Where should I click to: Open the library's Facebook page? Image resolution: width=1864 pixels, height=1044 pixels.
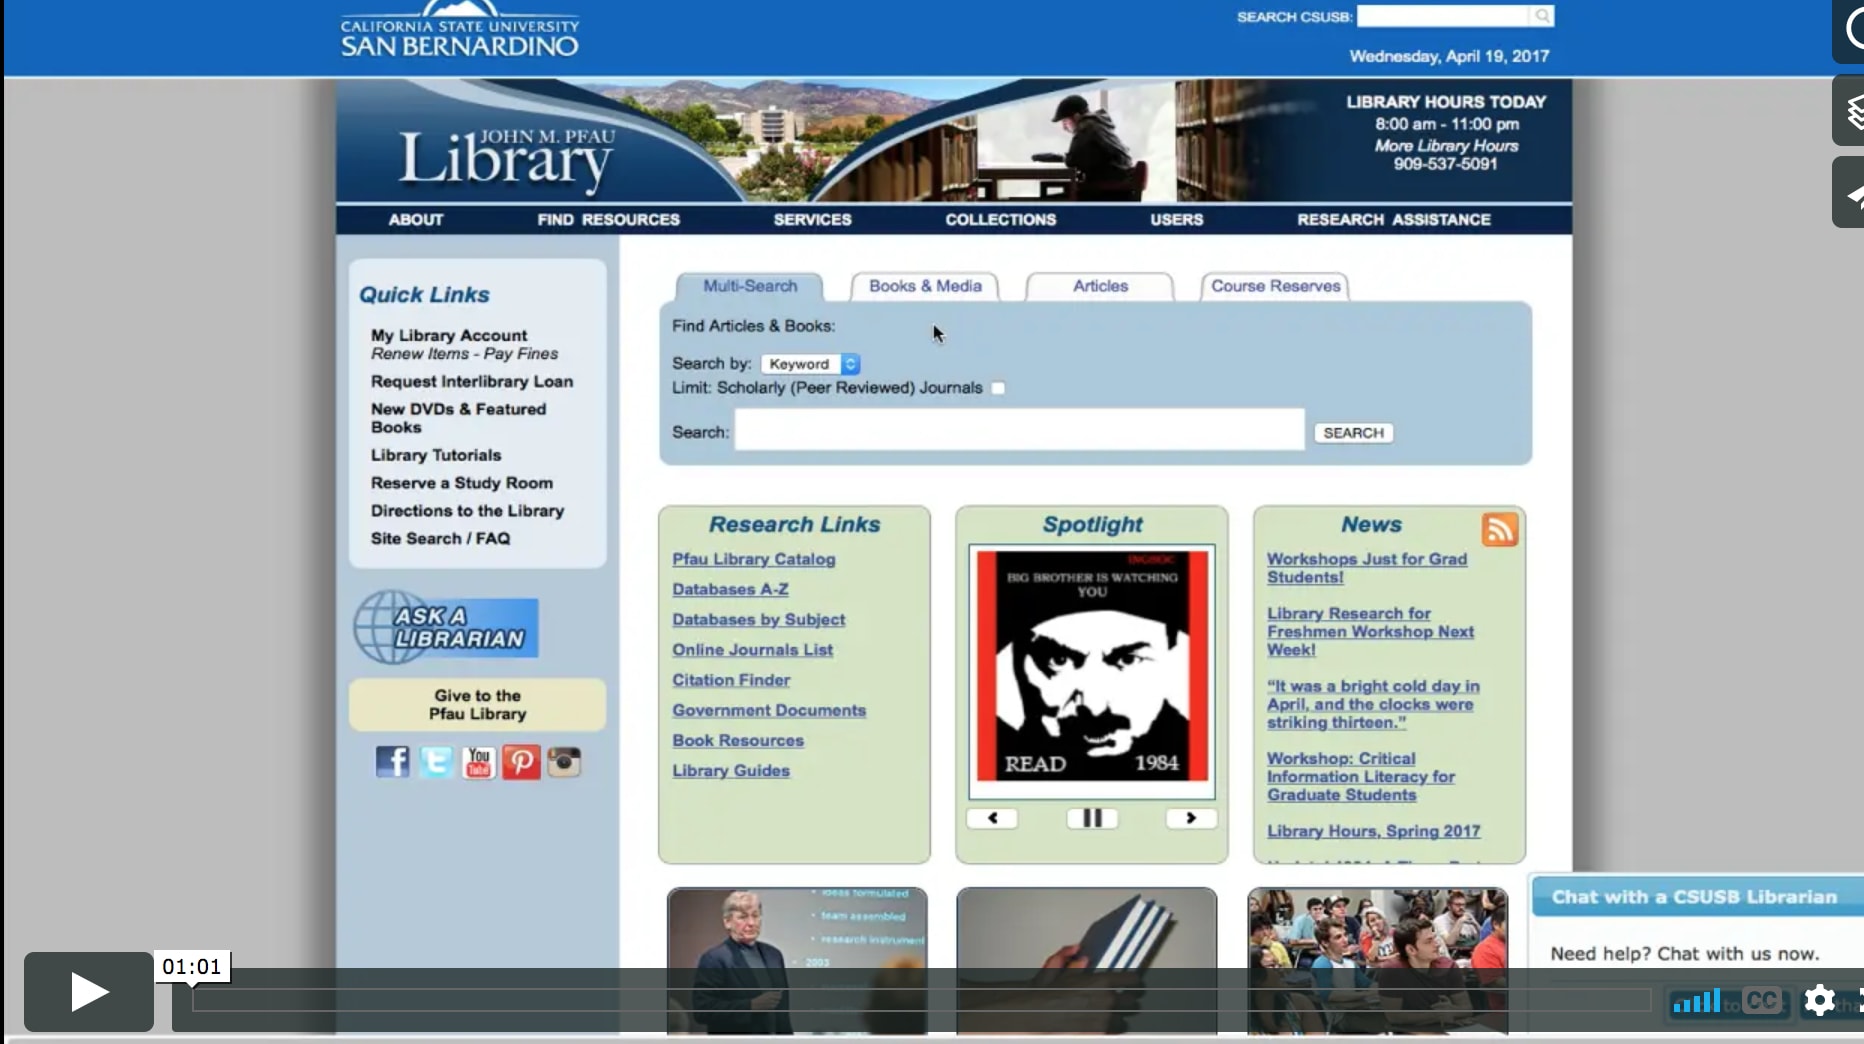click(392, 762)
